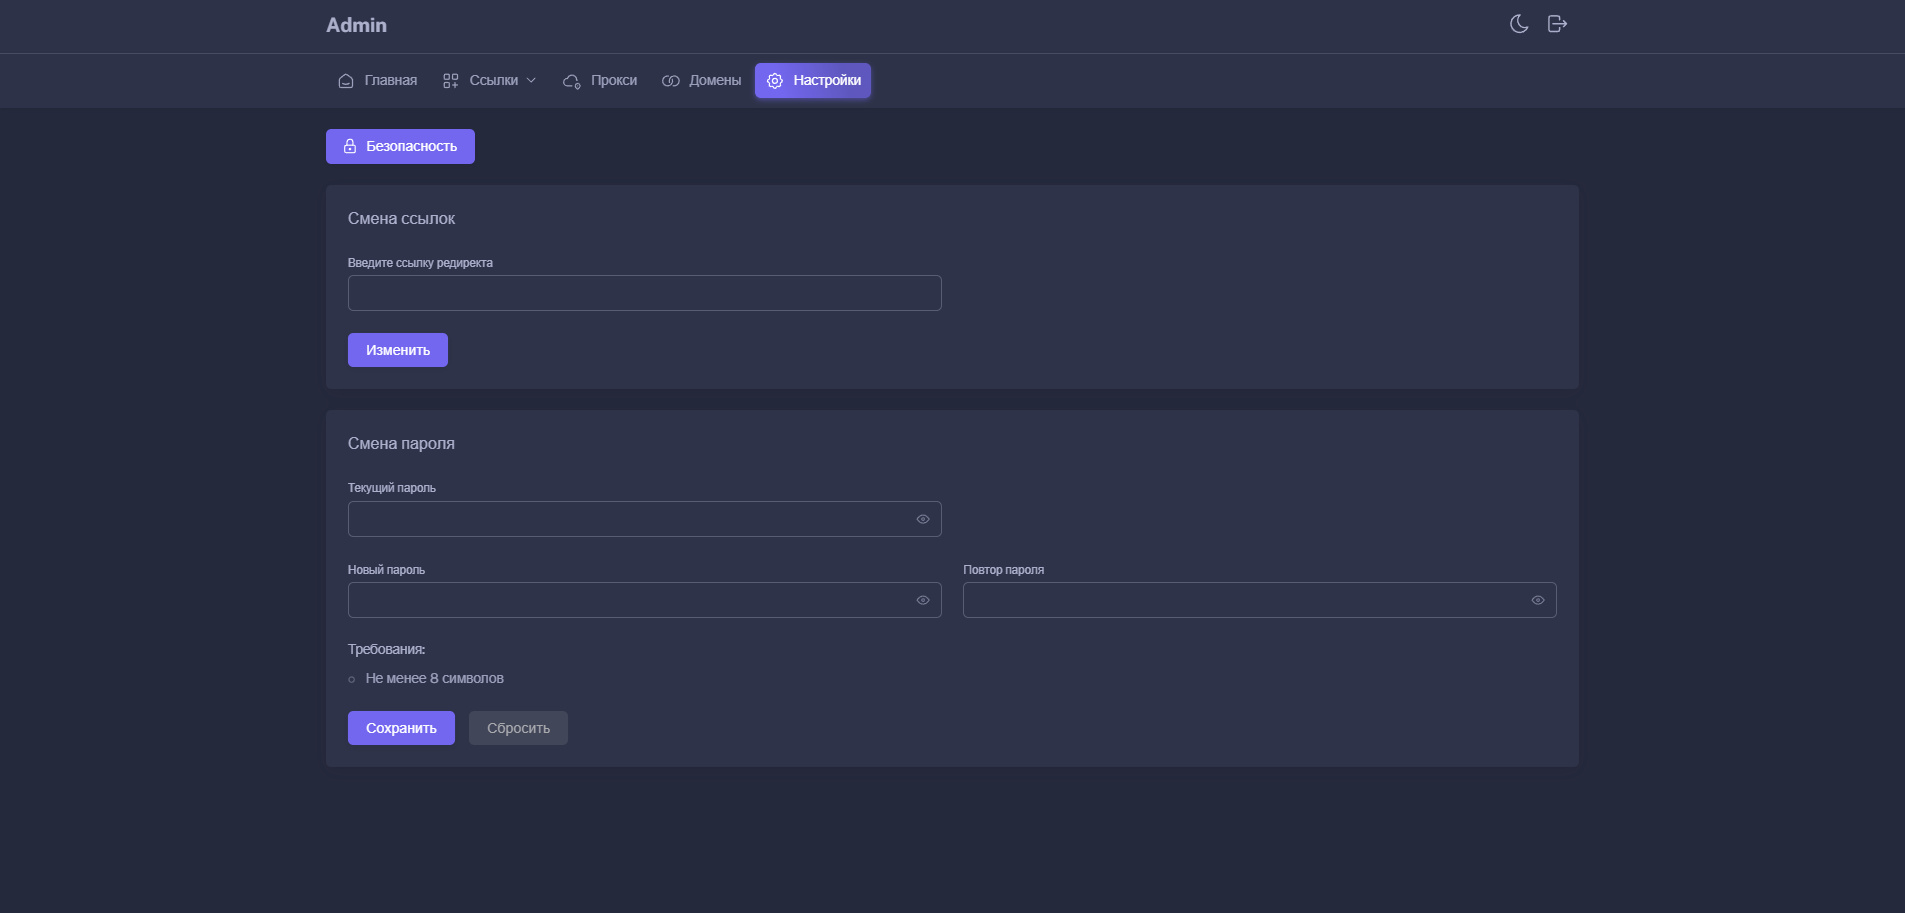This screenshot has height=913, width=1905.
Task: Open the Прокси section
Action: [x=600, y=81]
